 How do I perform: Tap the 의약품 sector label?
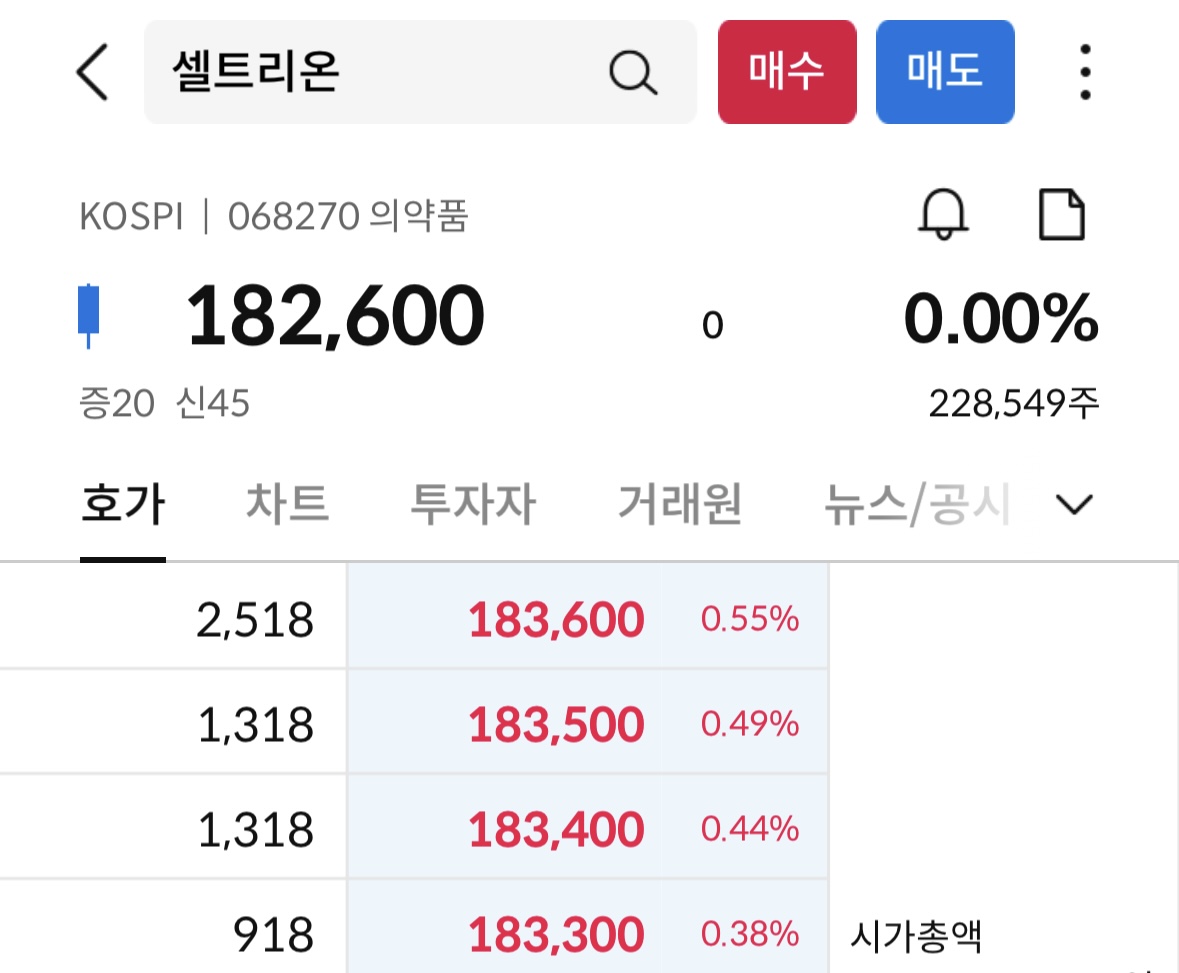(420, 217)
